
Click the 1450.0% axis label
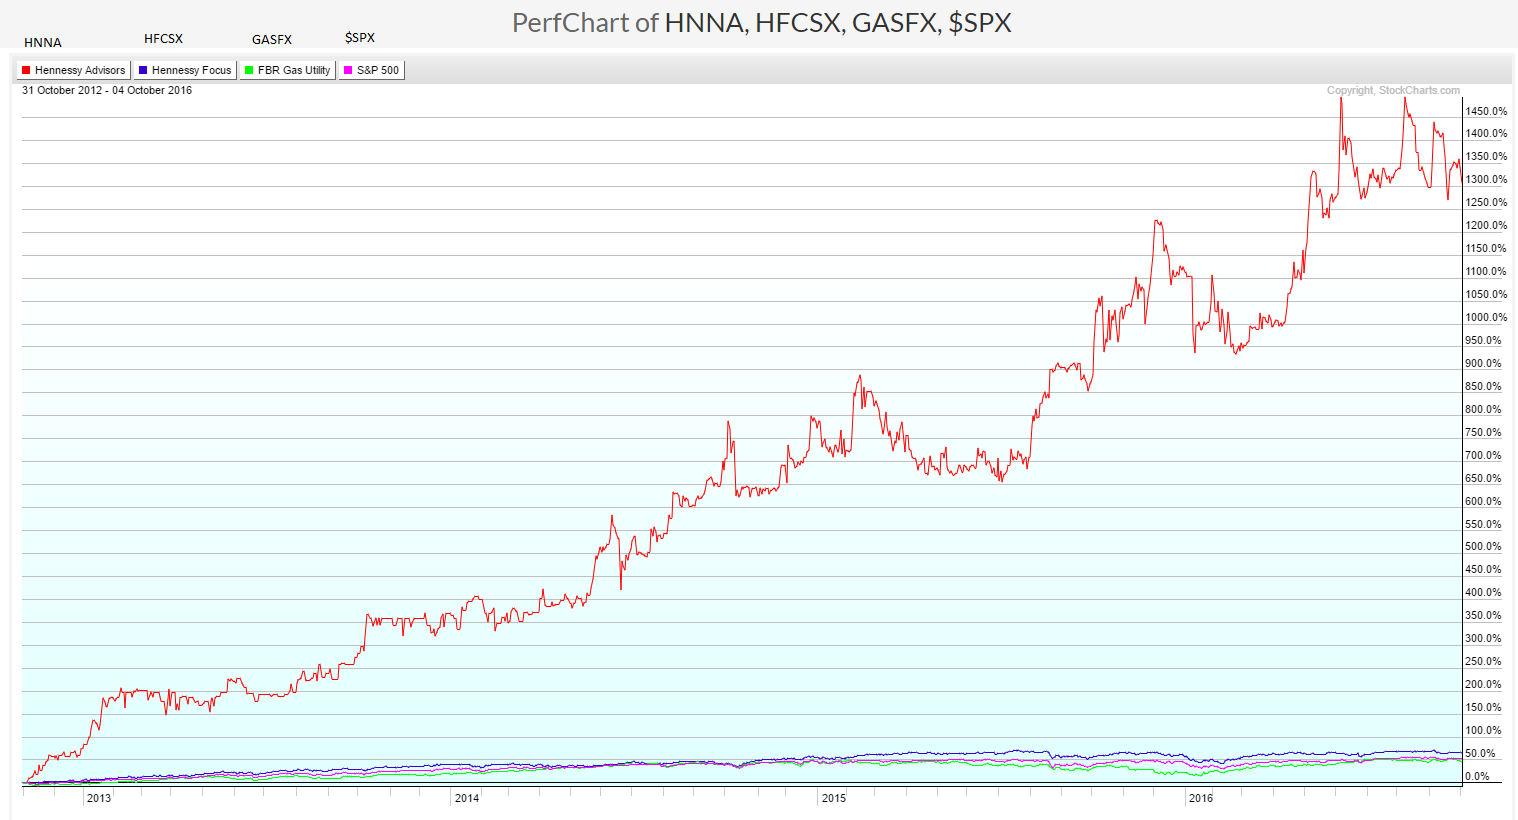point(1484,111)
